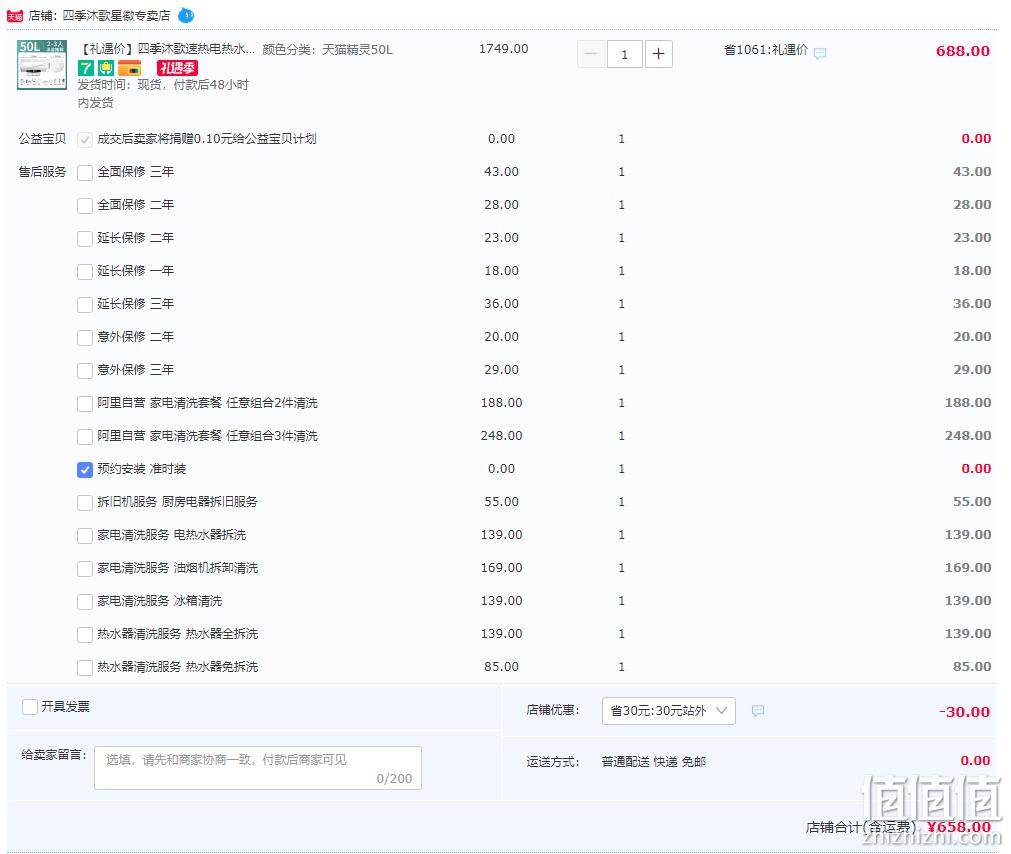
Task: Check 家电清洗服务 油烟机拆卸清洗 option
Action: tap(84, 568)
